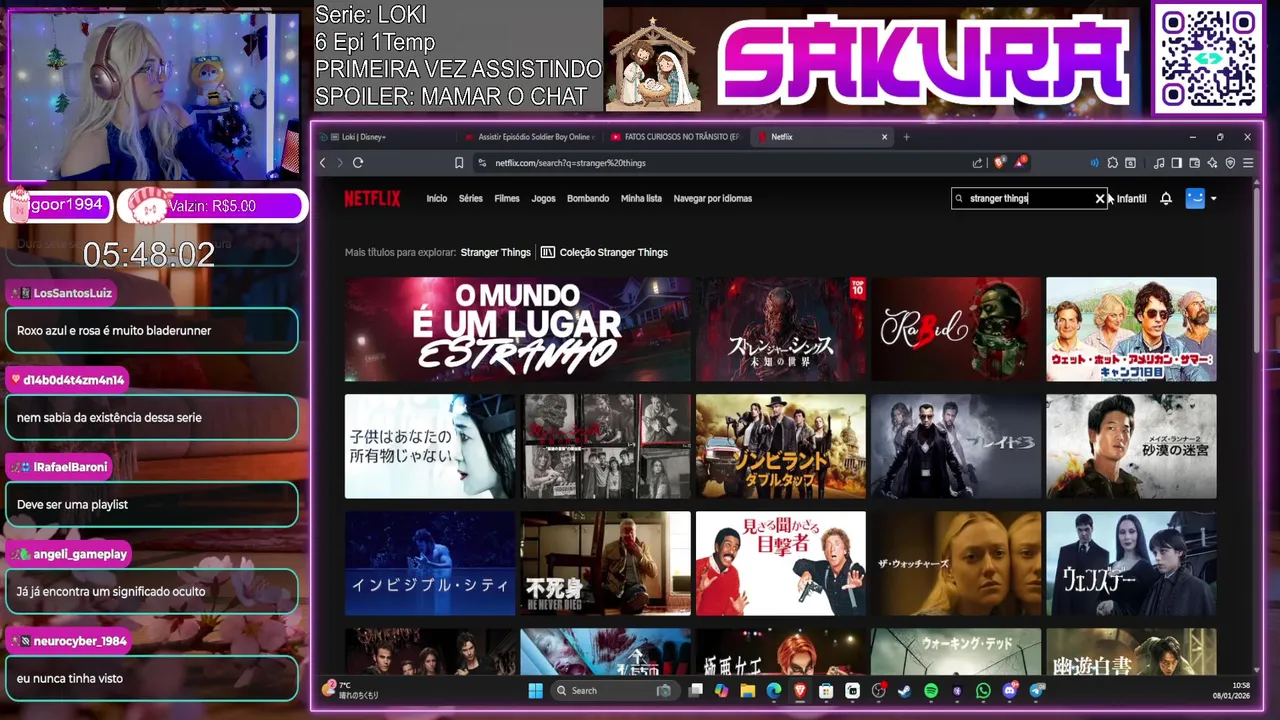Click the browser address bar URL
1280x720 pixels.
(x=570, y=163)
